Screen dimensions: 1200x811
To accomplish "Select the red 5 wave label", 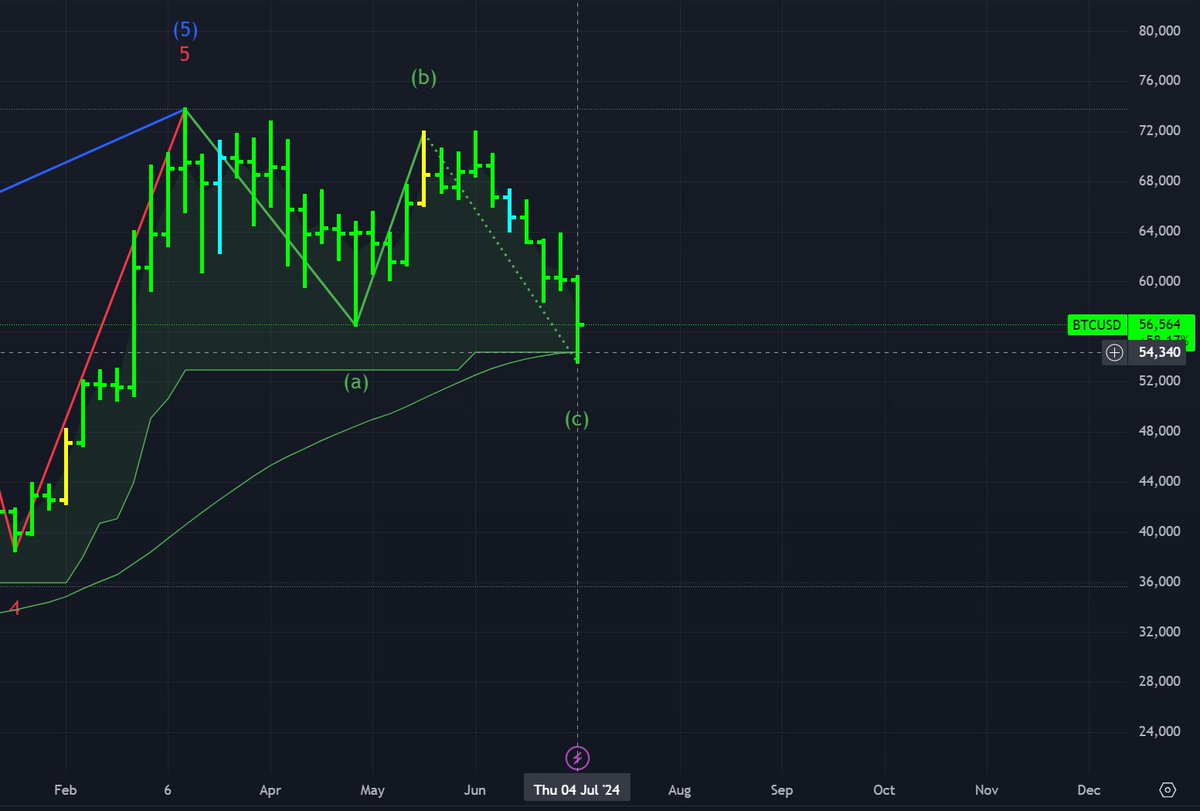I will click(185, 54).
